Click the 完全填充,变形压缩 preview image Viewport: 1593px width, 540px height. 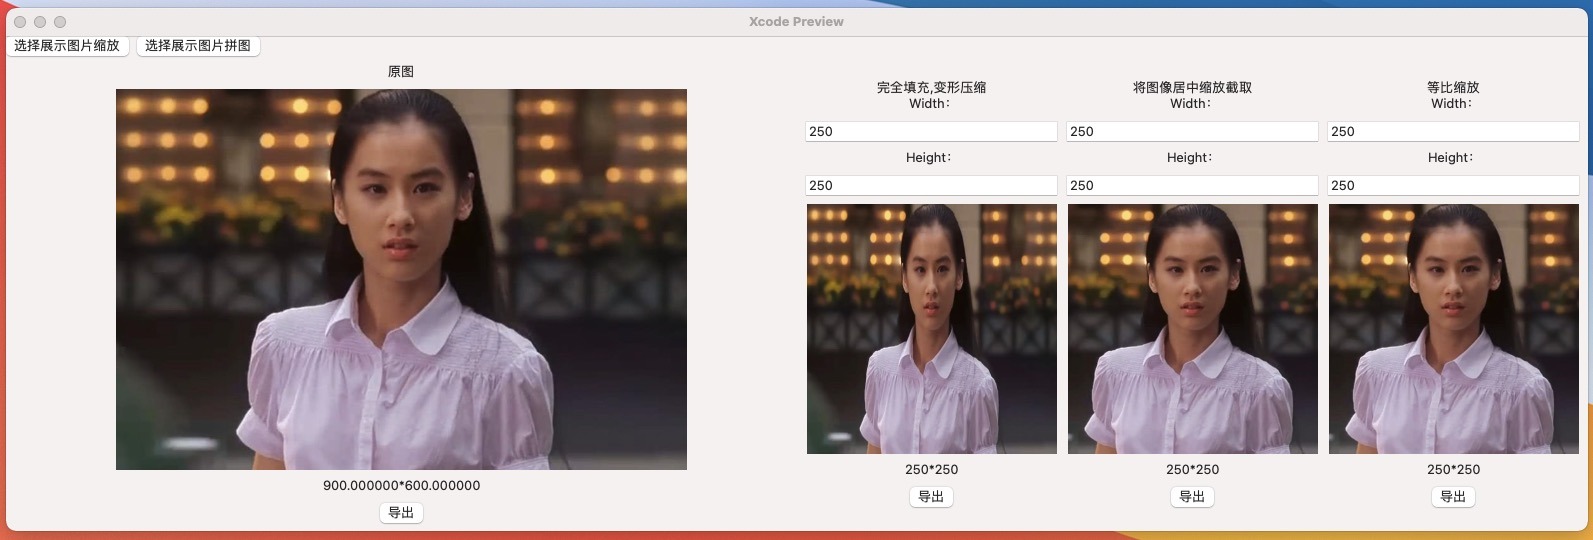coord(931,329)
